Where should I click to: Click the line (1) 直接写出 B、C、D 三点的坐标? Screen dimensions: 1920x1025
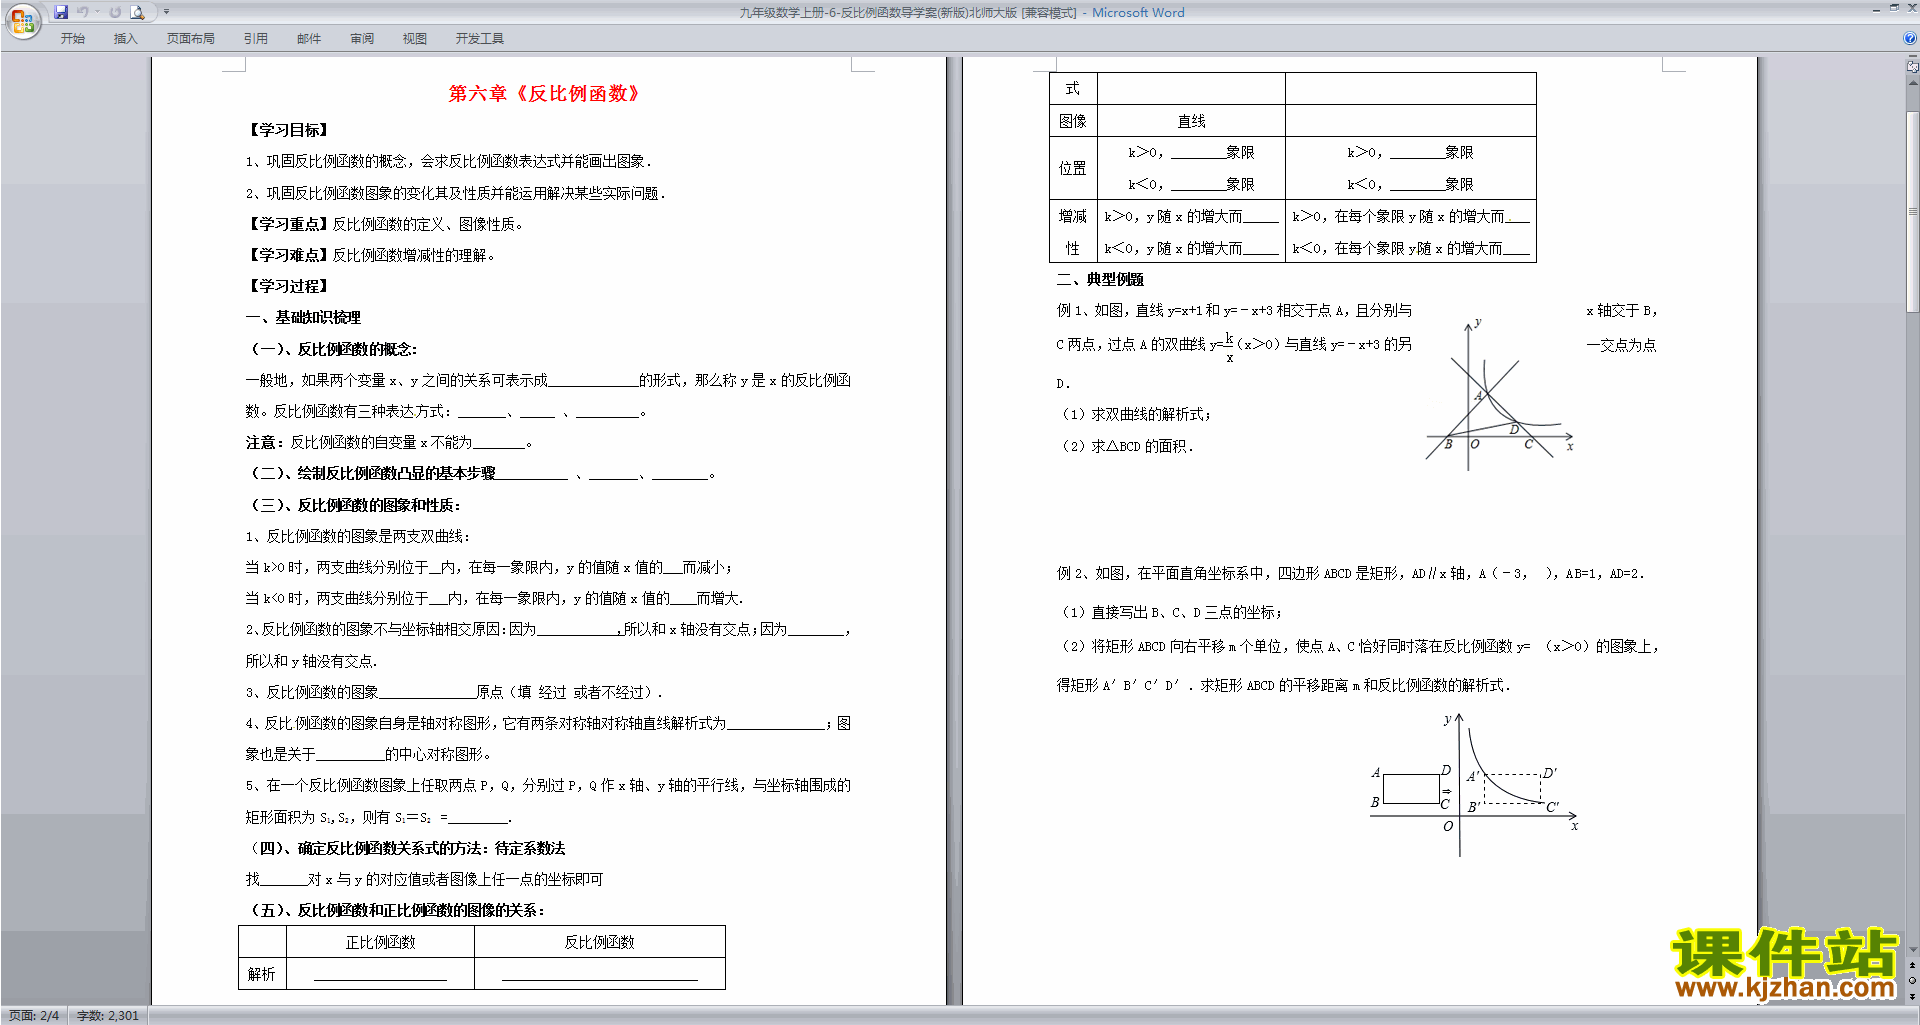coord(1170,612)
